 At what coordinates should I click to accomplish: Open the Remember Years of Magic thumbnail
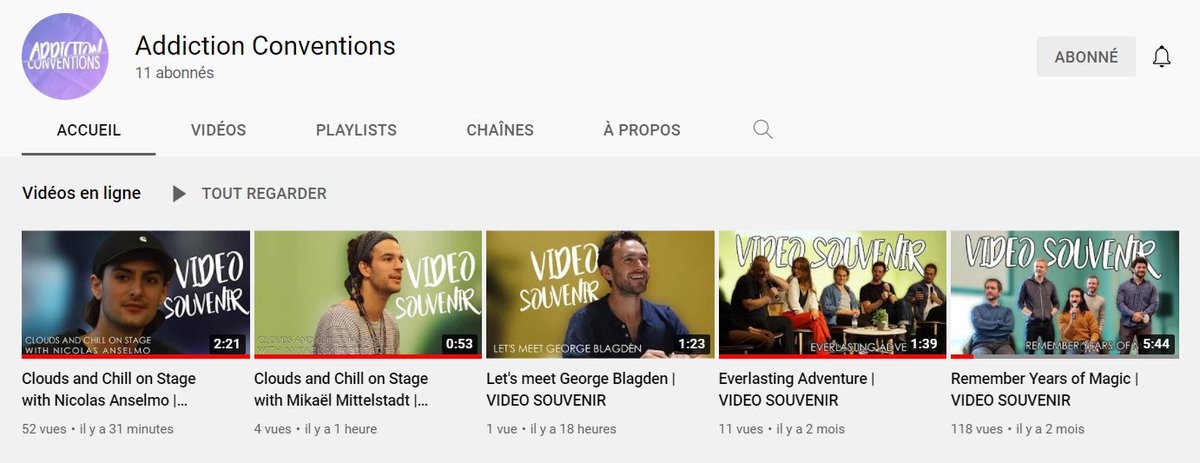coord(1065,294)
